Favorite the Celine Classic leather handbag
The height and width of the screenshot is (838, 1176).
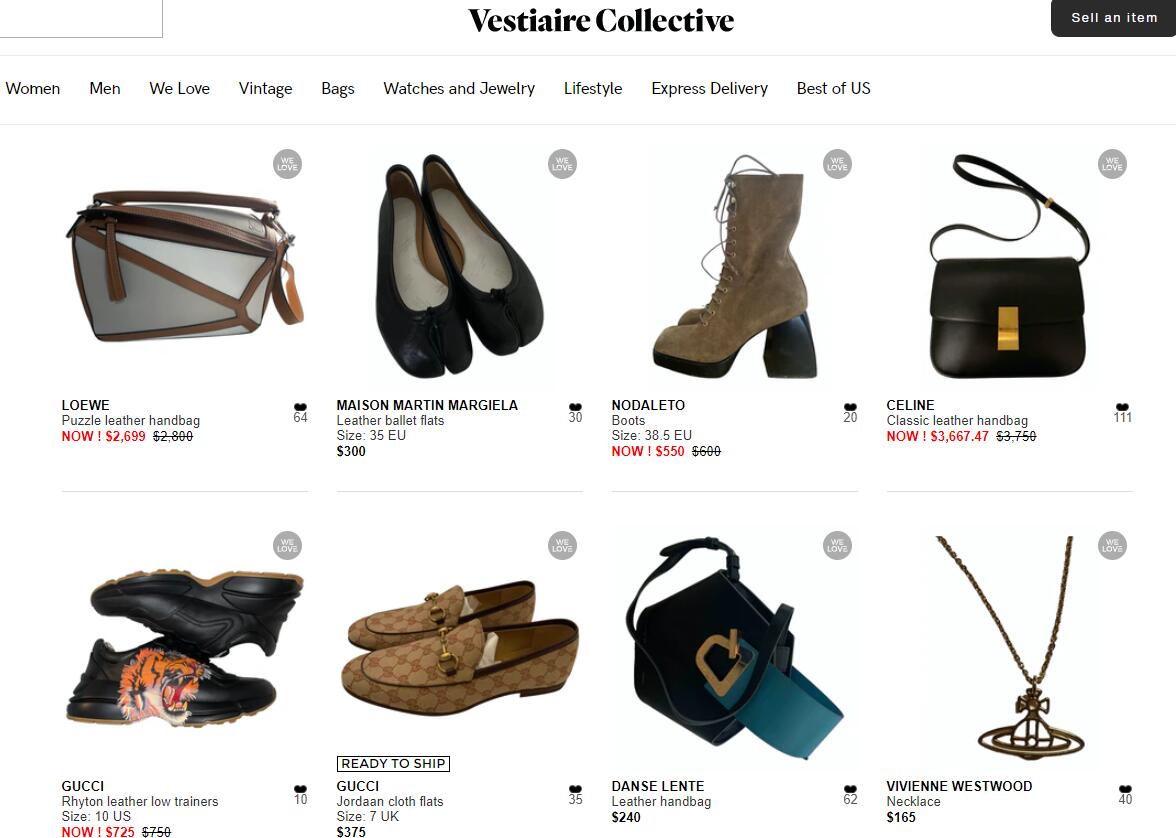click(1122, 407)
